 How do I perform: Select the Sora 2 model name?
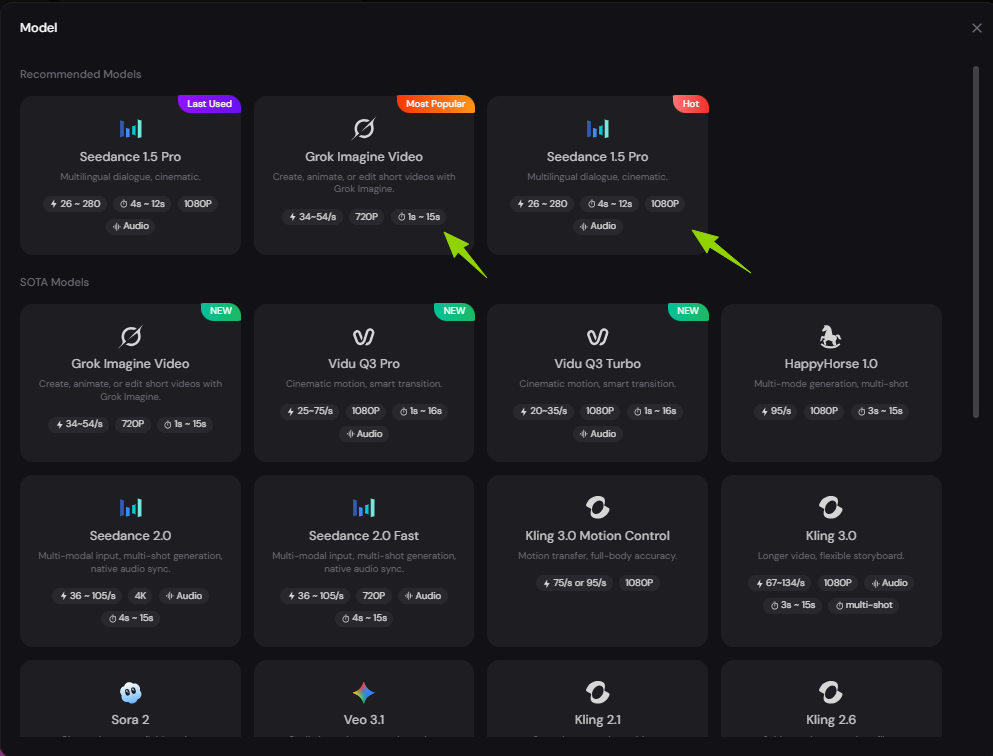point(130,719)
